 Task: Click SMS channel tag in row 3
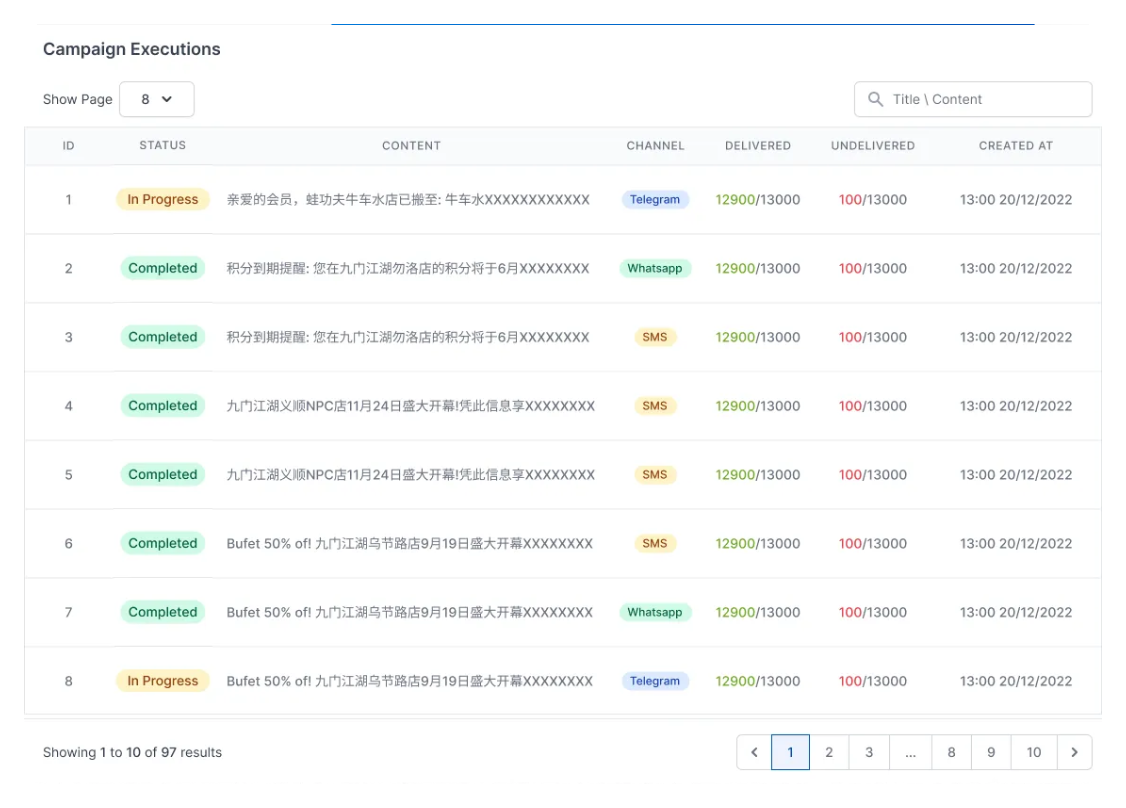tap(655, 337)
